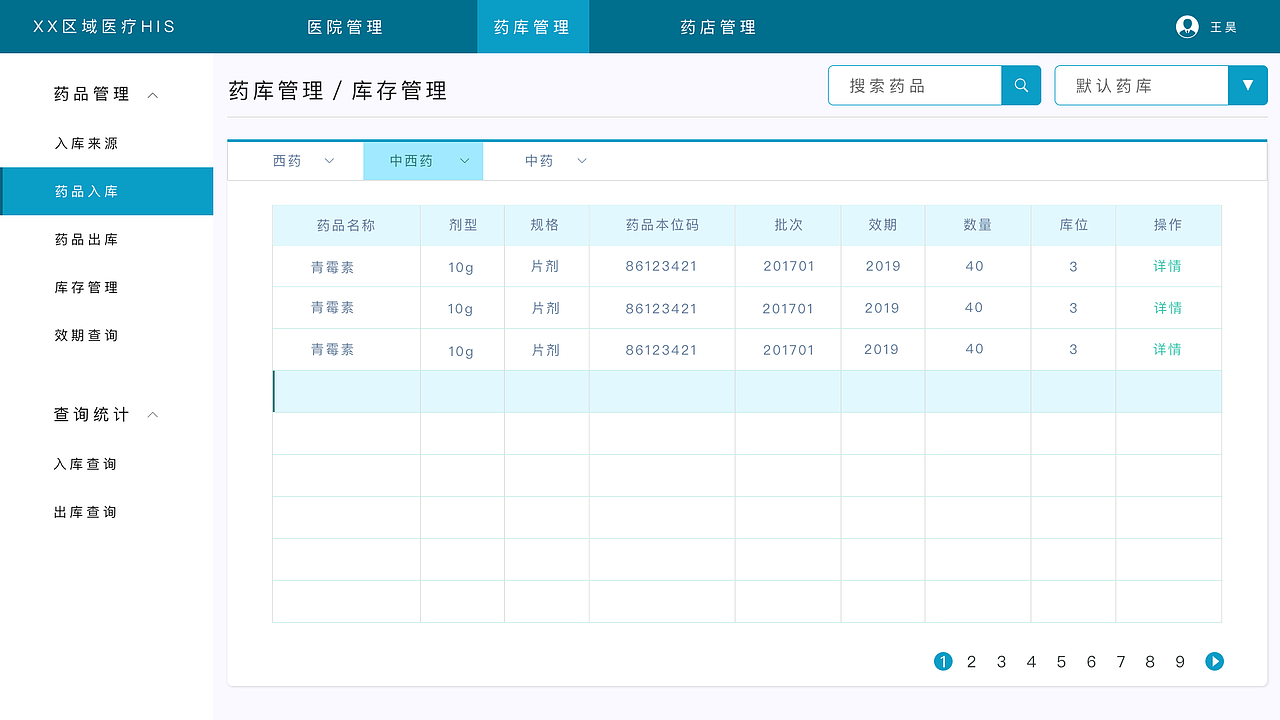Collapse the 药品管理 sidebar section
The height and width of the screenshot is (720, 1280).
click(x=152, y=94)
